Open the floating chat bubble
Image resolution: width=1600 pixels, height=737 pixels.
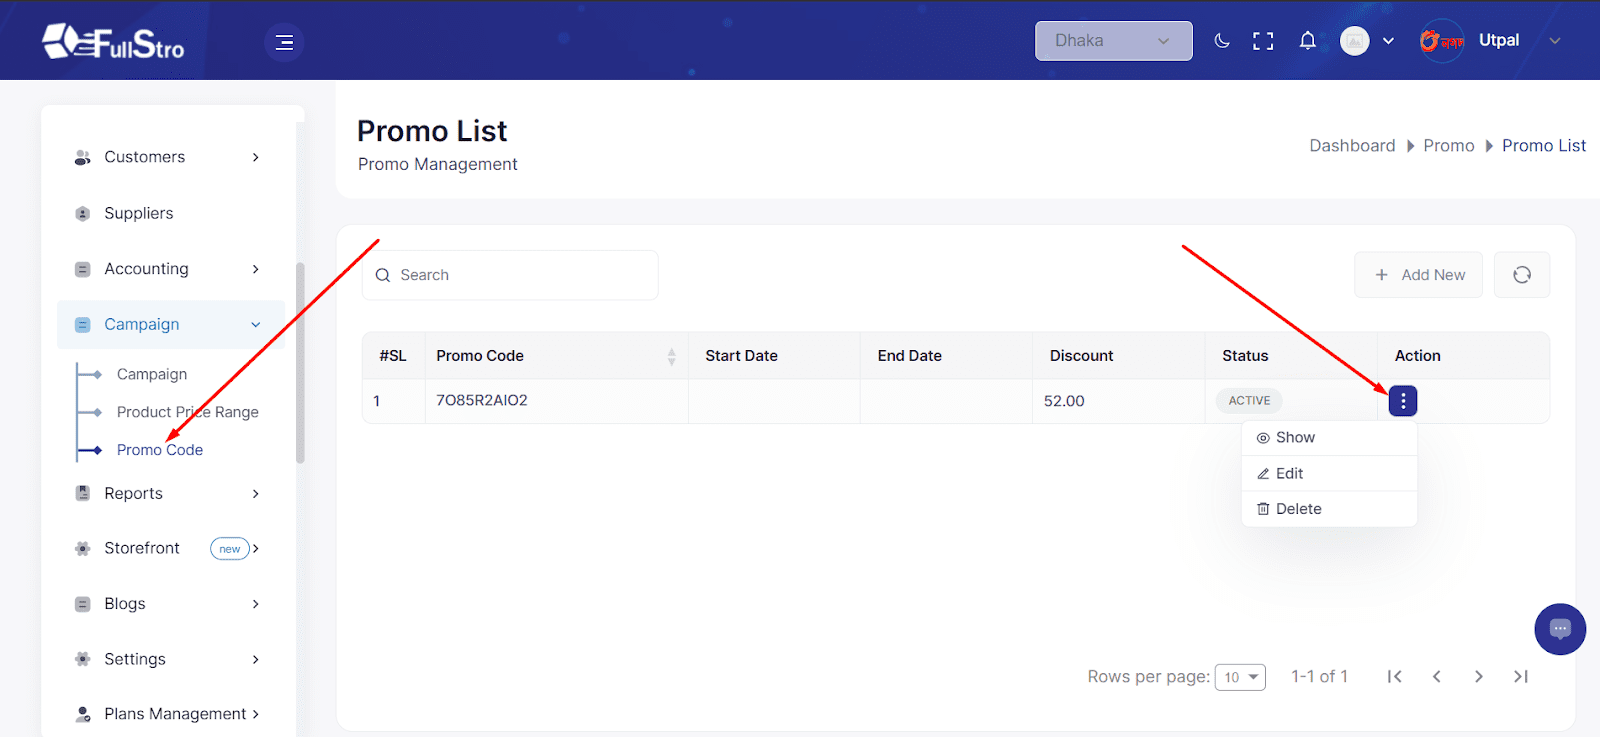coord(1559,629)
